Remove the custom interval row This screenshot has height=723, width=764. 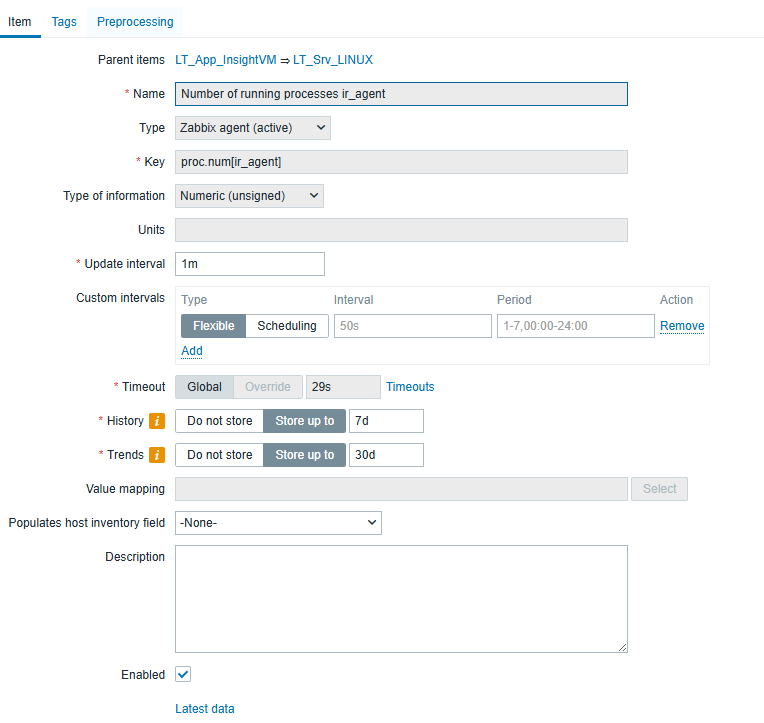click(682, 326)
